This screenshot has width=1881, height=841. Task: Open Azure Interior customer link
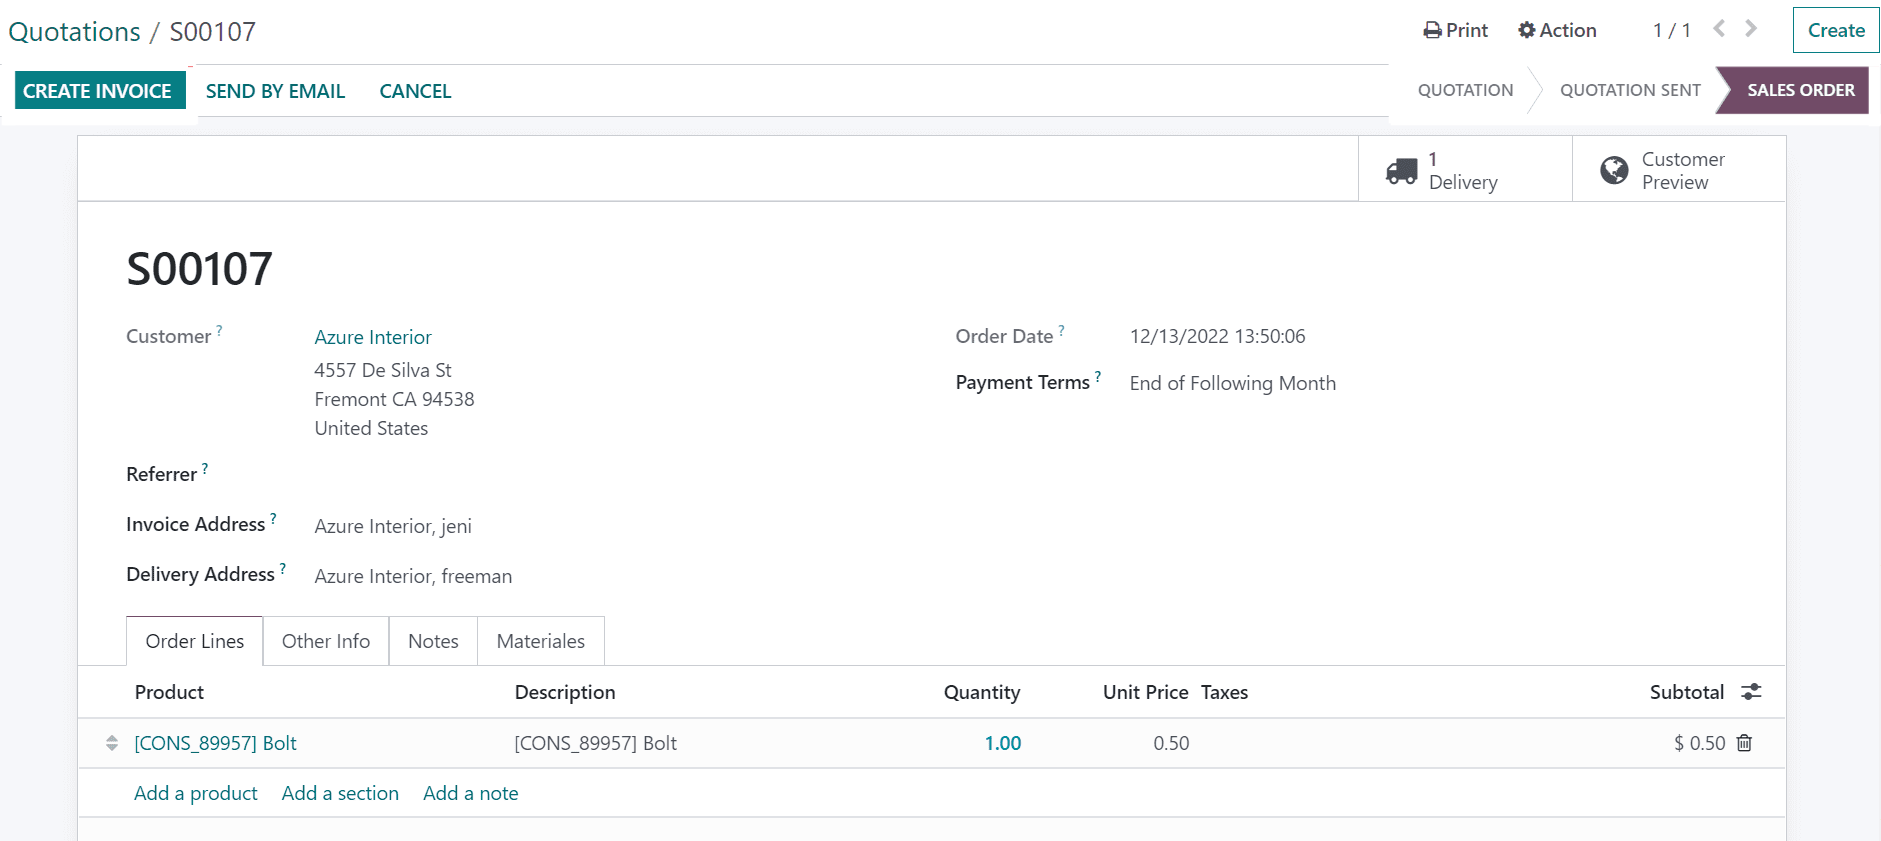point(373,337)
